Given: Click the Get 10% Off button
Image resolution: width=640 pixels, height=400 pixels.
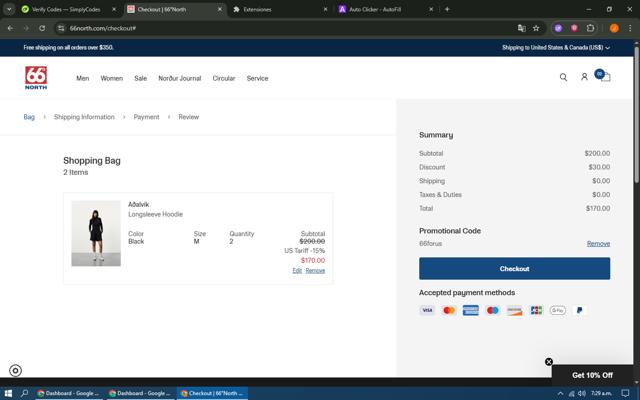Looking at the screenshot, I should pos(592,375).
